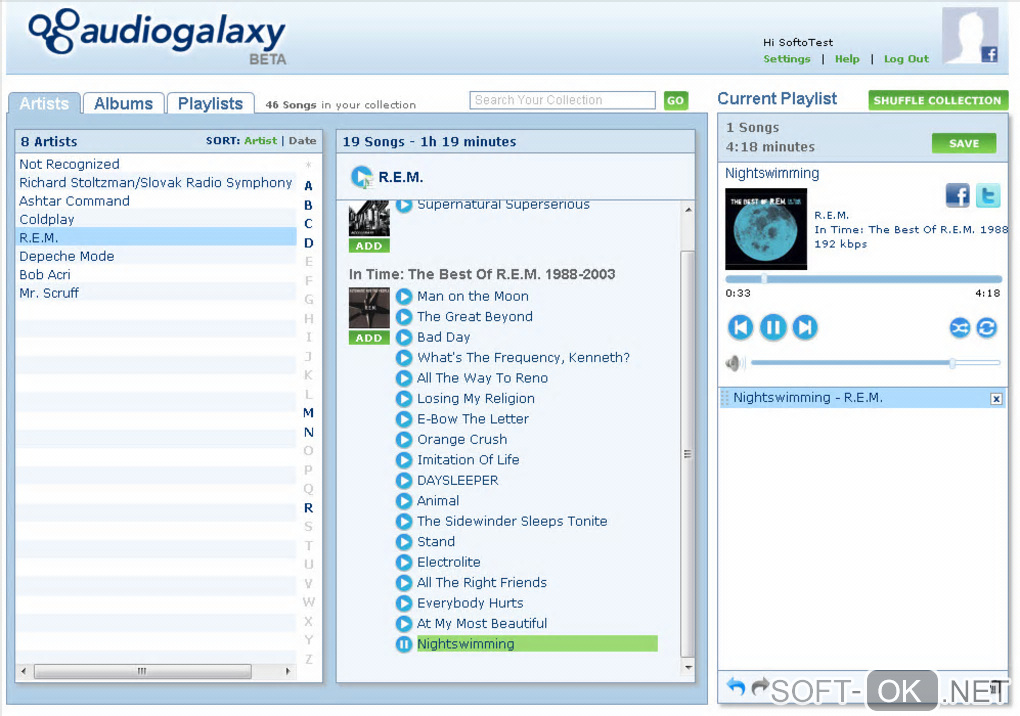
Task: Play the song Everybody Hurts
Action: click(404, 603)
